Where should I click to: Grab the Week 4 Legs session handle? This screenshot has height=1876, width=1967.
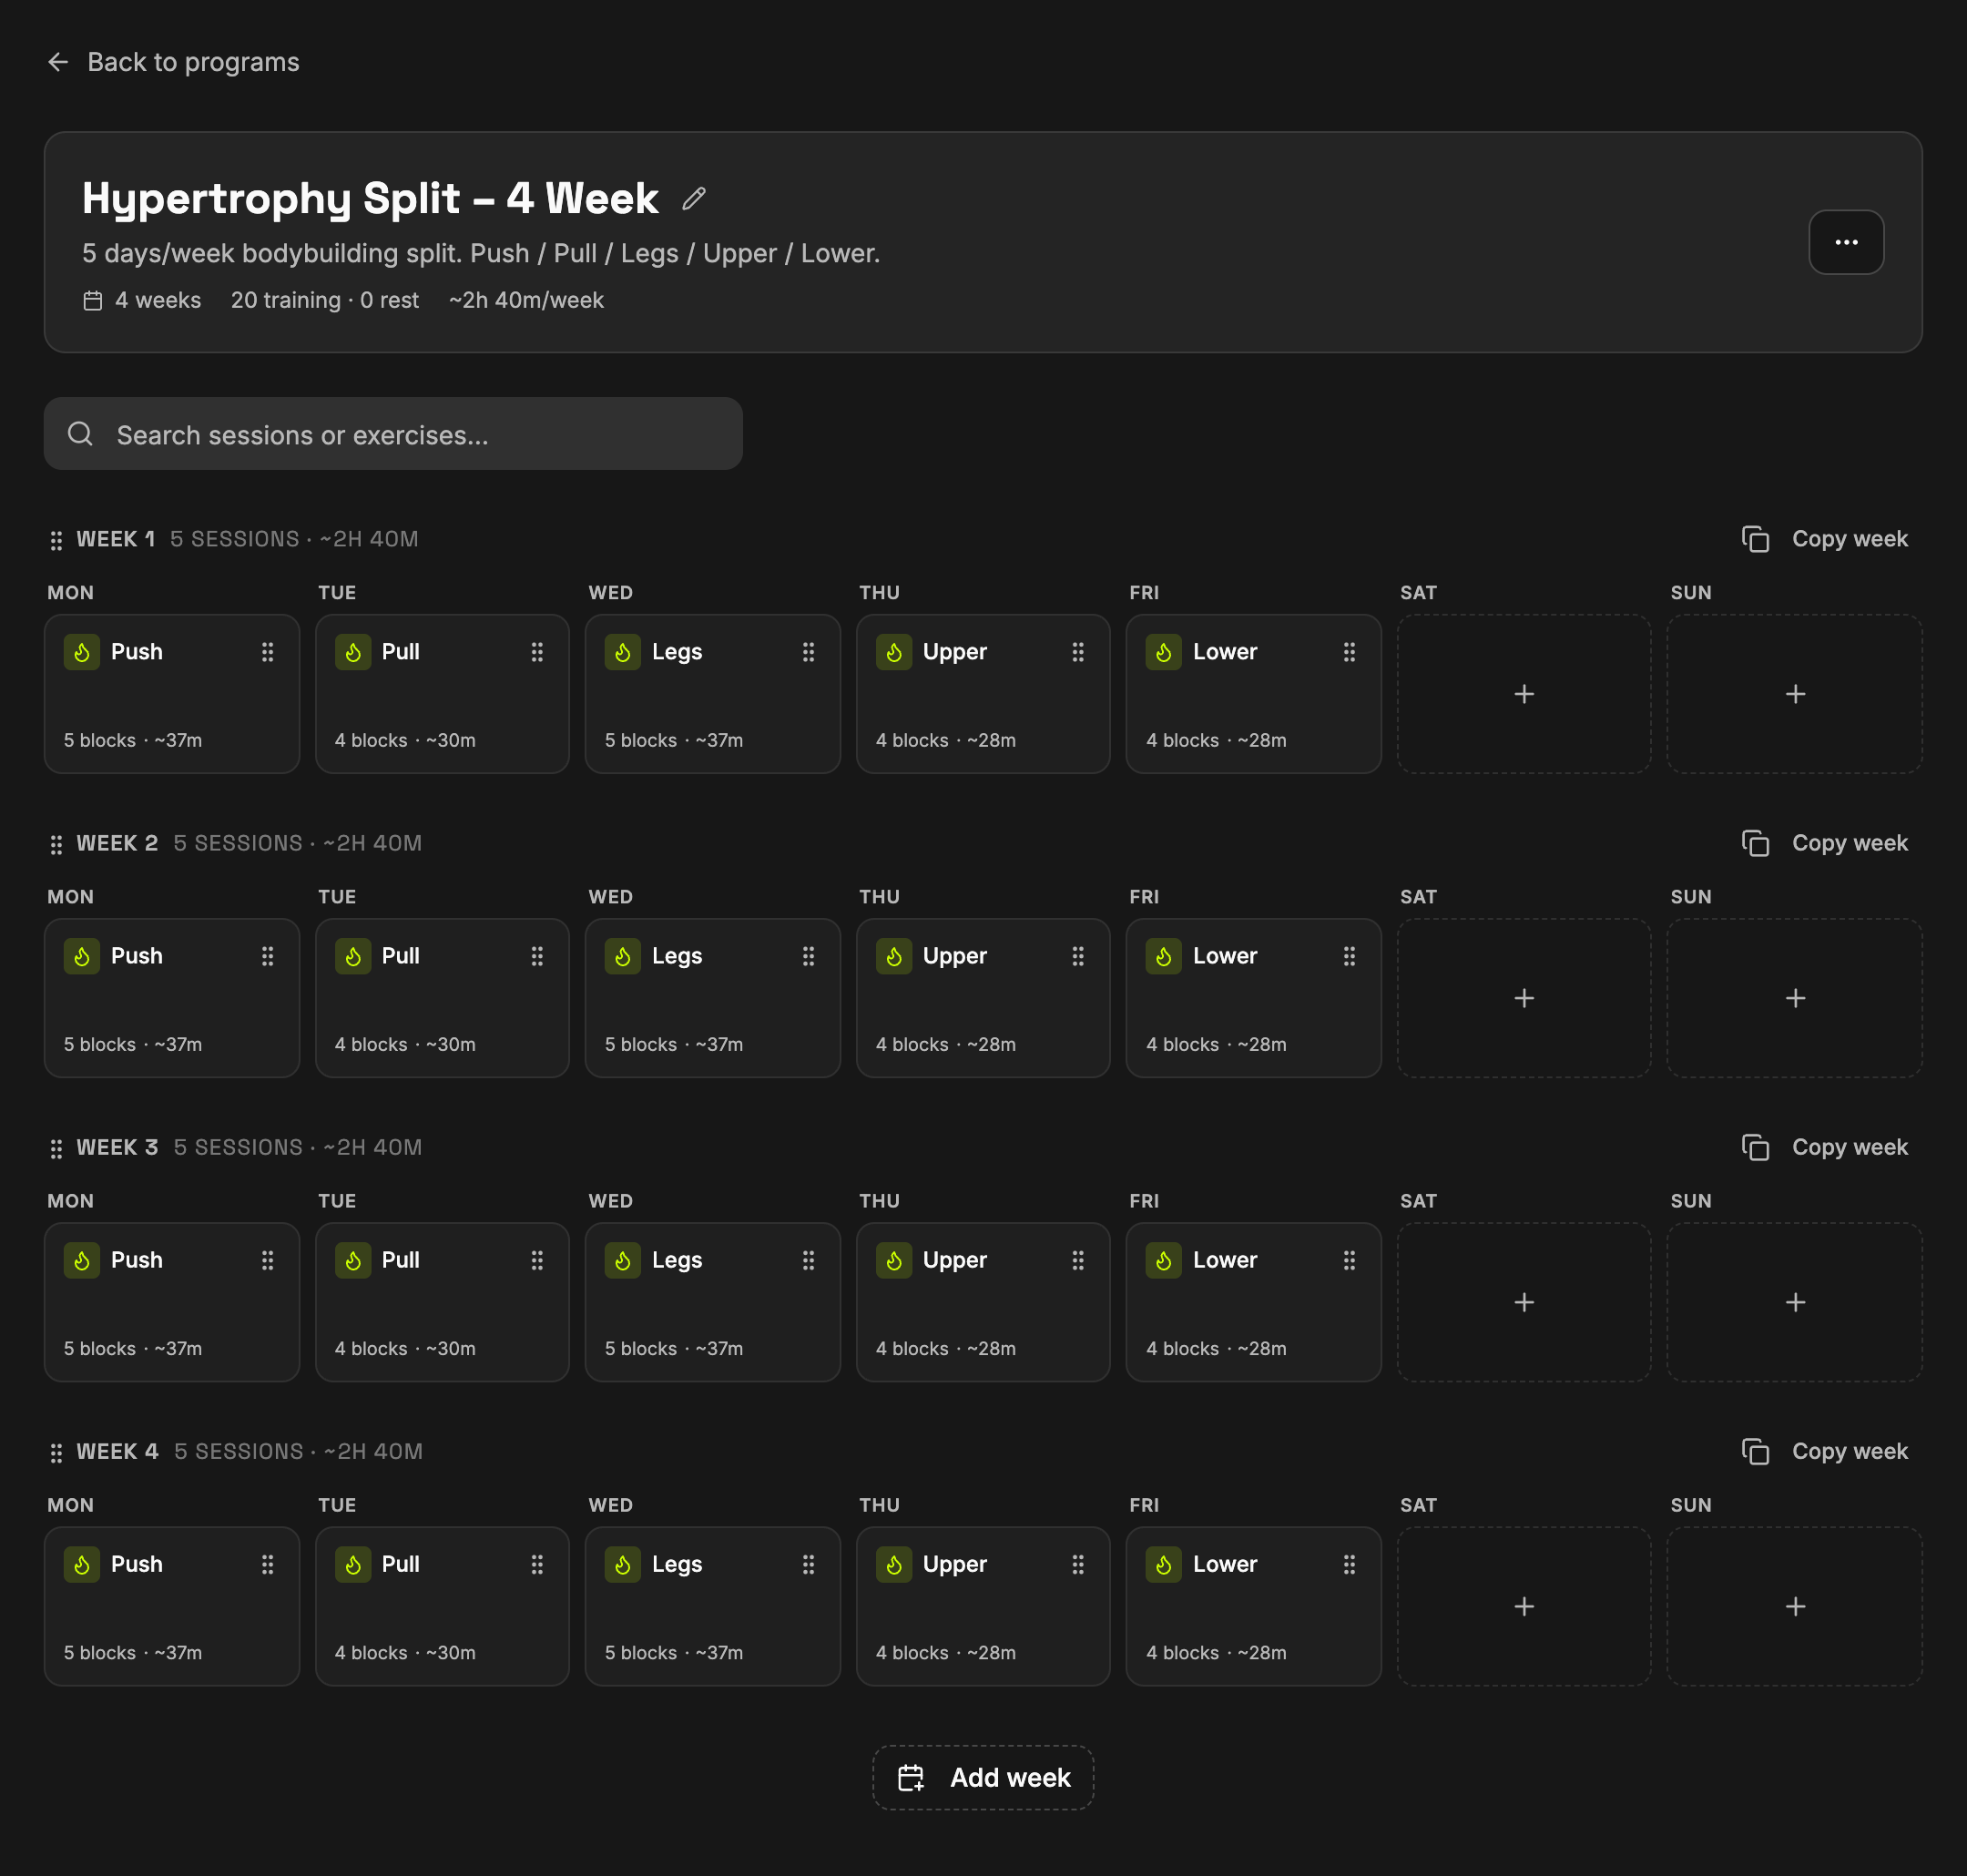[808, 1564]
